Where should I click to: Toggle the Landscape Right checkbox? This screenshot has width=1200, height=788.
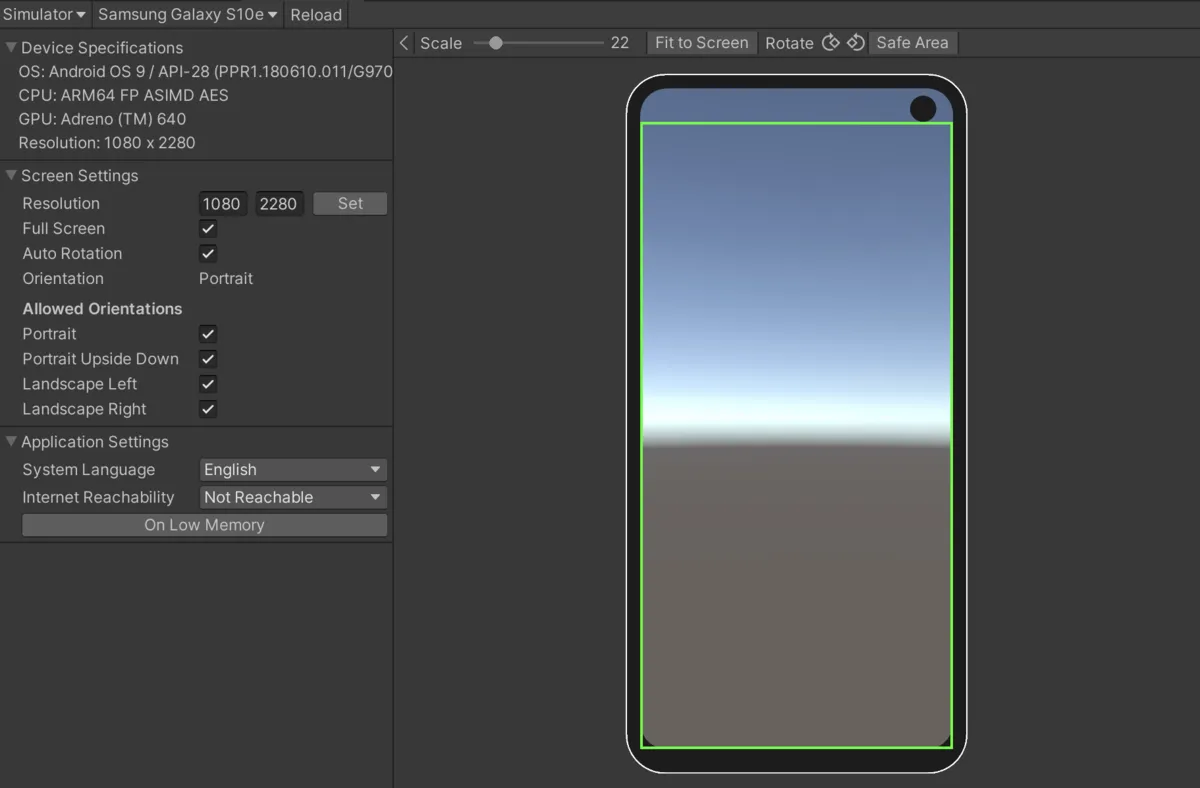point(208,409)
